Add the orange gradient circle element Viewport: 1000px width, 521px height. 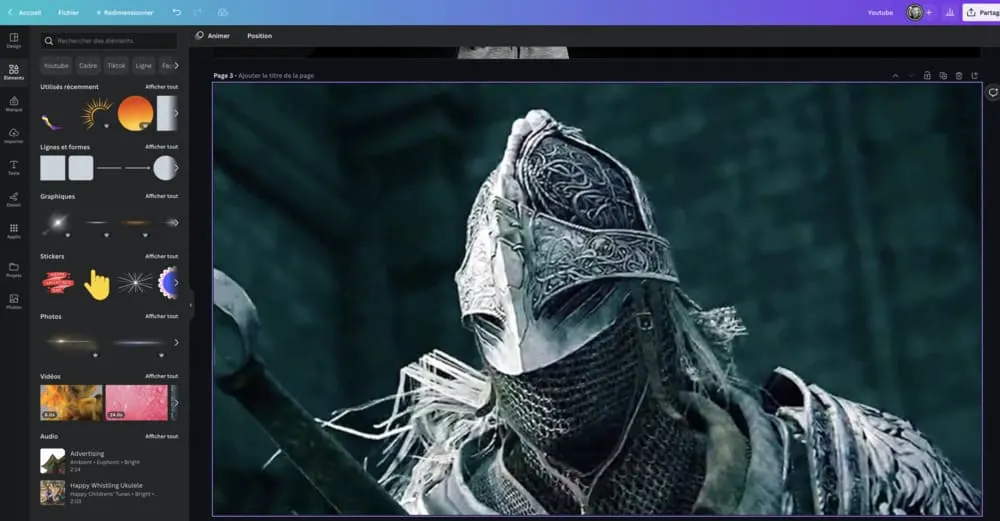[x=135, y=114]
